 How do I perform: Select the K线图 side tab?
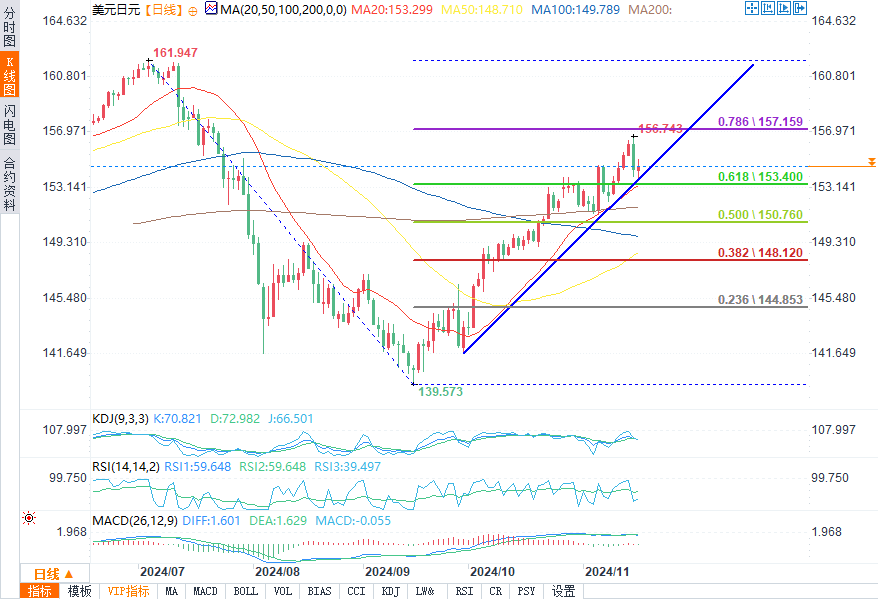pyautogui.click(x=10, y=76)
